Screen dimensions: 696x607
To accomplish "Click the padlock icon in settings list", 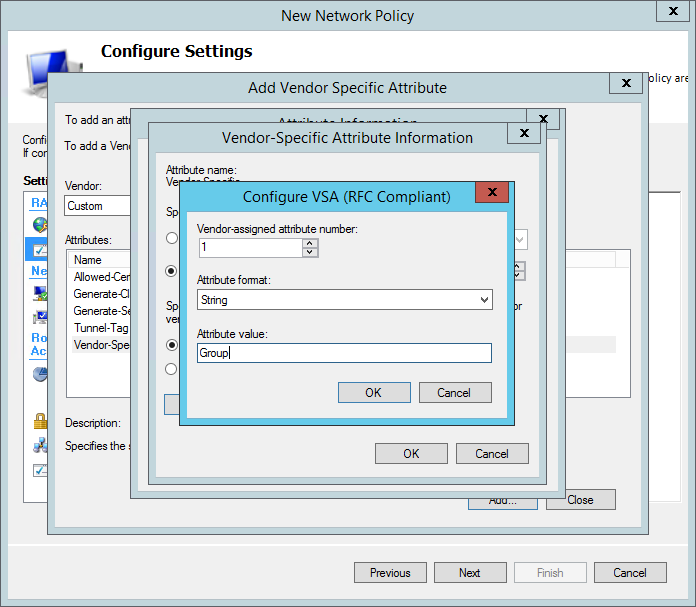I will (40, 421).
